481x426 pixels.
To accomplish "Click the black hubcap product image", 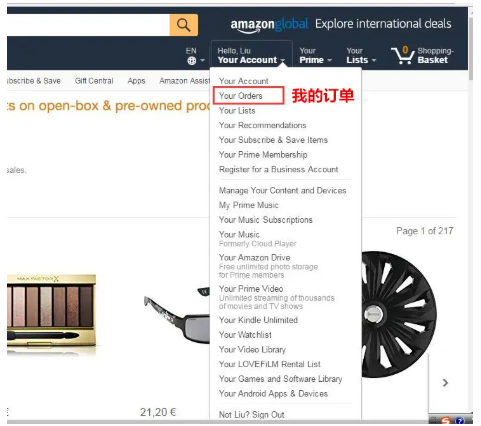I will click(x=397, y=314).
